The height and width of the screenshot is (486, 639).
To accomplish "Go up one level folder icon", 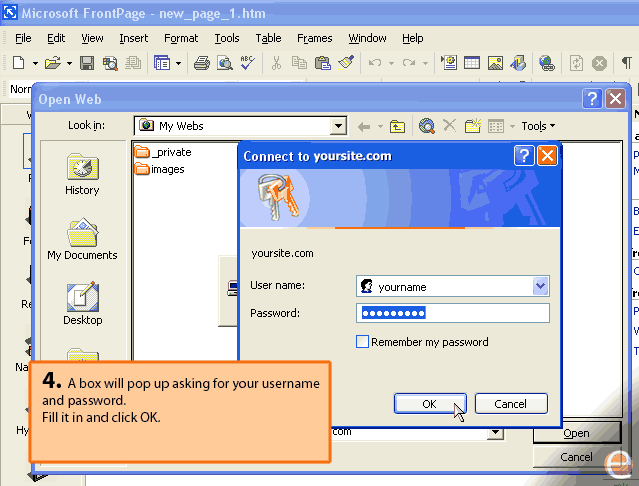I will click(x=397, y=126).
